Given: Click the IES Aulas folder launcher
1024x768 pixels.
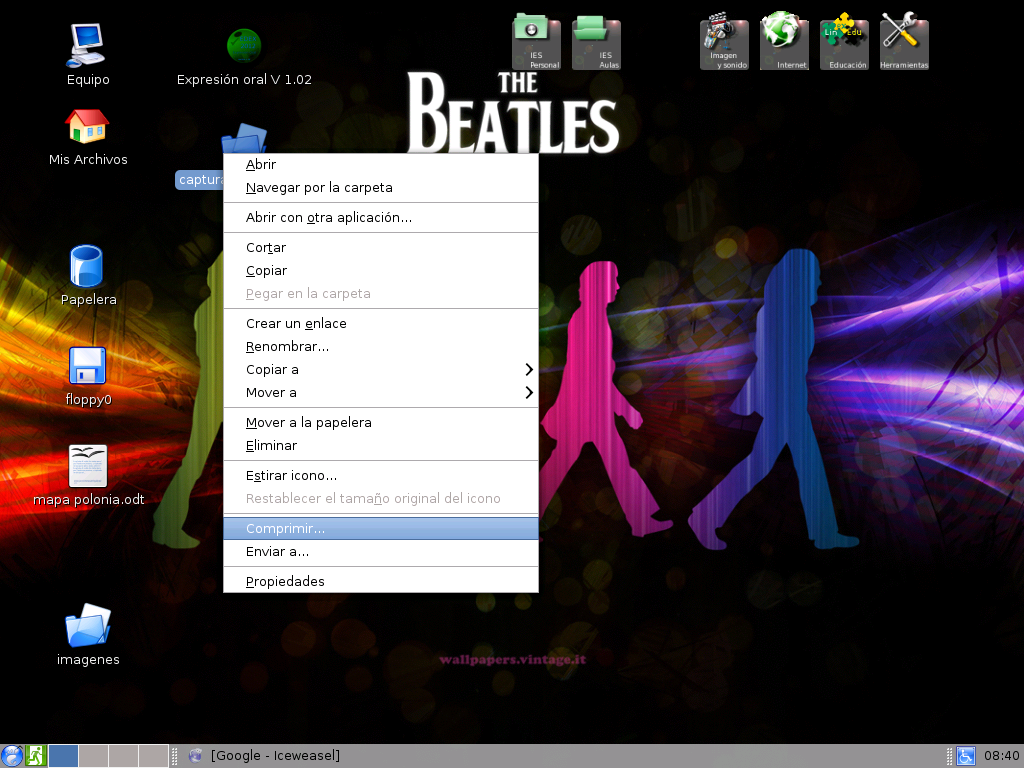Looking at the screenshot, I should click(x=596, y=42).
